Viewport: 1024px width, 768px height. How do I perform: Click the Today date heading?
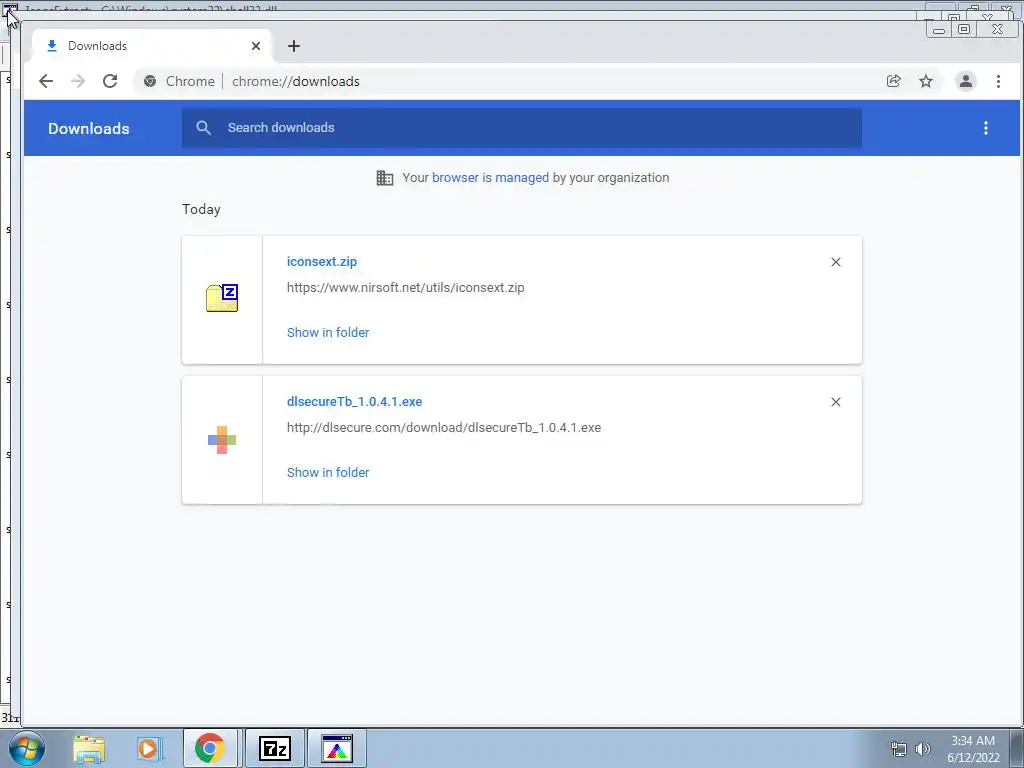pyautogui.click(x=201, y=209)
